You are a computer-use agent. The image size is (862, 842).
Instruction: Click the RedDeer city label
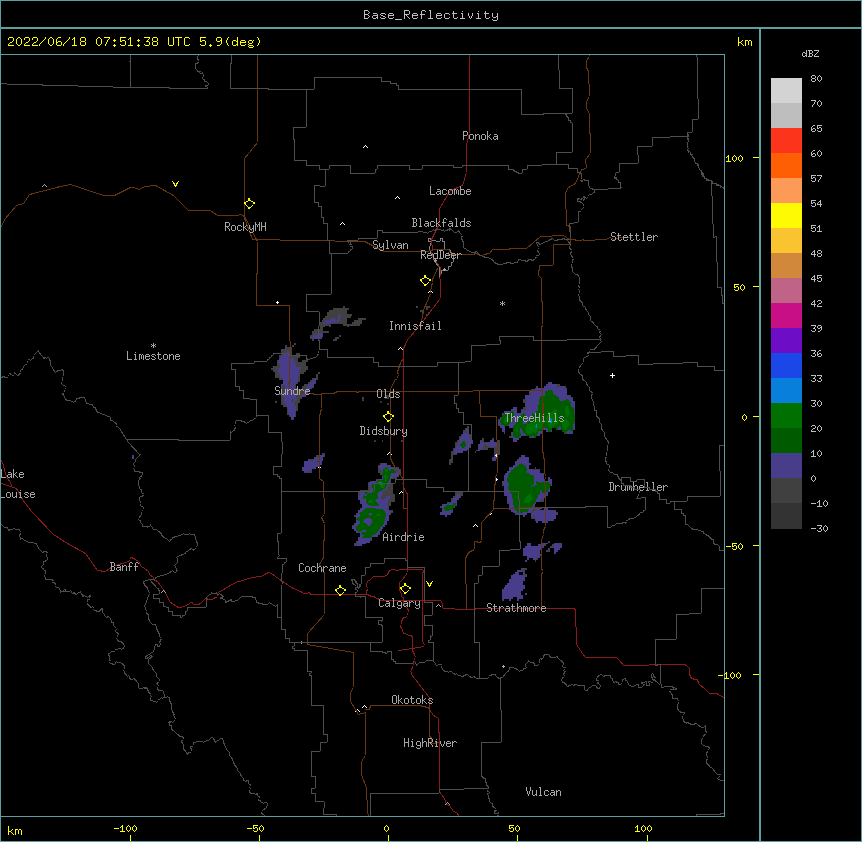tap(440, 255)
